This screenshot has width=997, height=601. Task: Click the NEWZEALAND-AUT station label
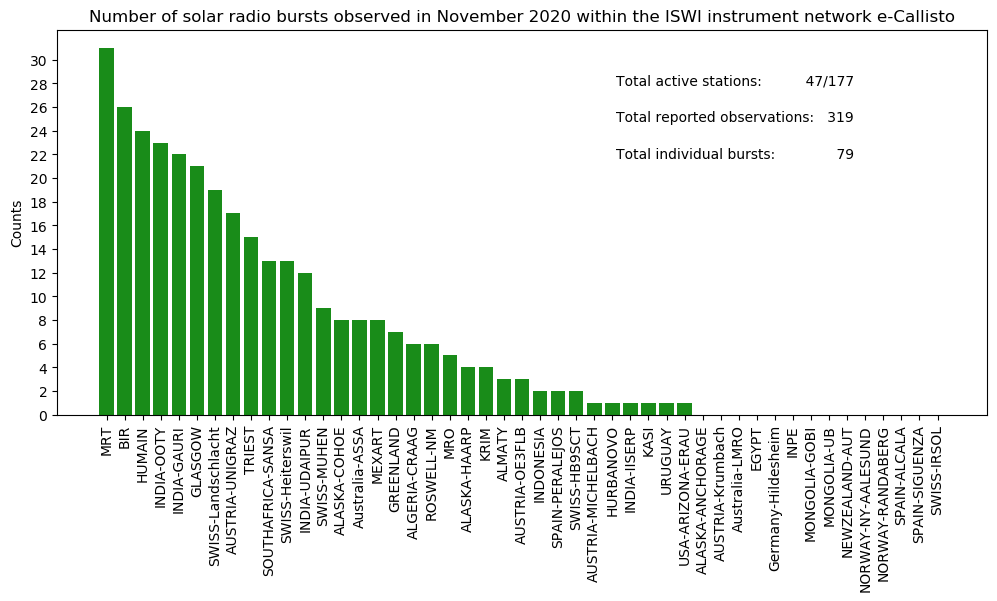[846, 493]
